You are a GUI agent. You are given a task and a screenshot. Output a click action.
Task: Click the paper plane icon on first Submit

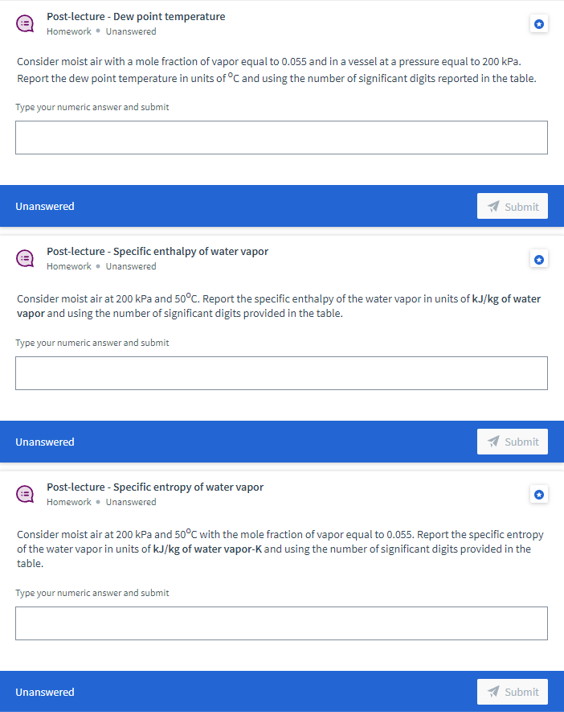tap(493, 207)
